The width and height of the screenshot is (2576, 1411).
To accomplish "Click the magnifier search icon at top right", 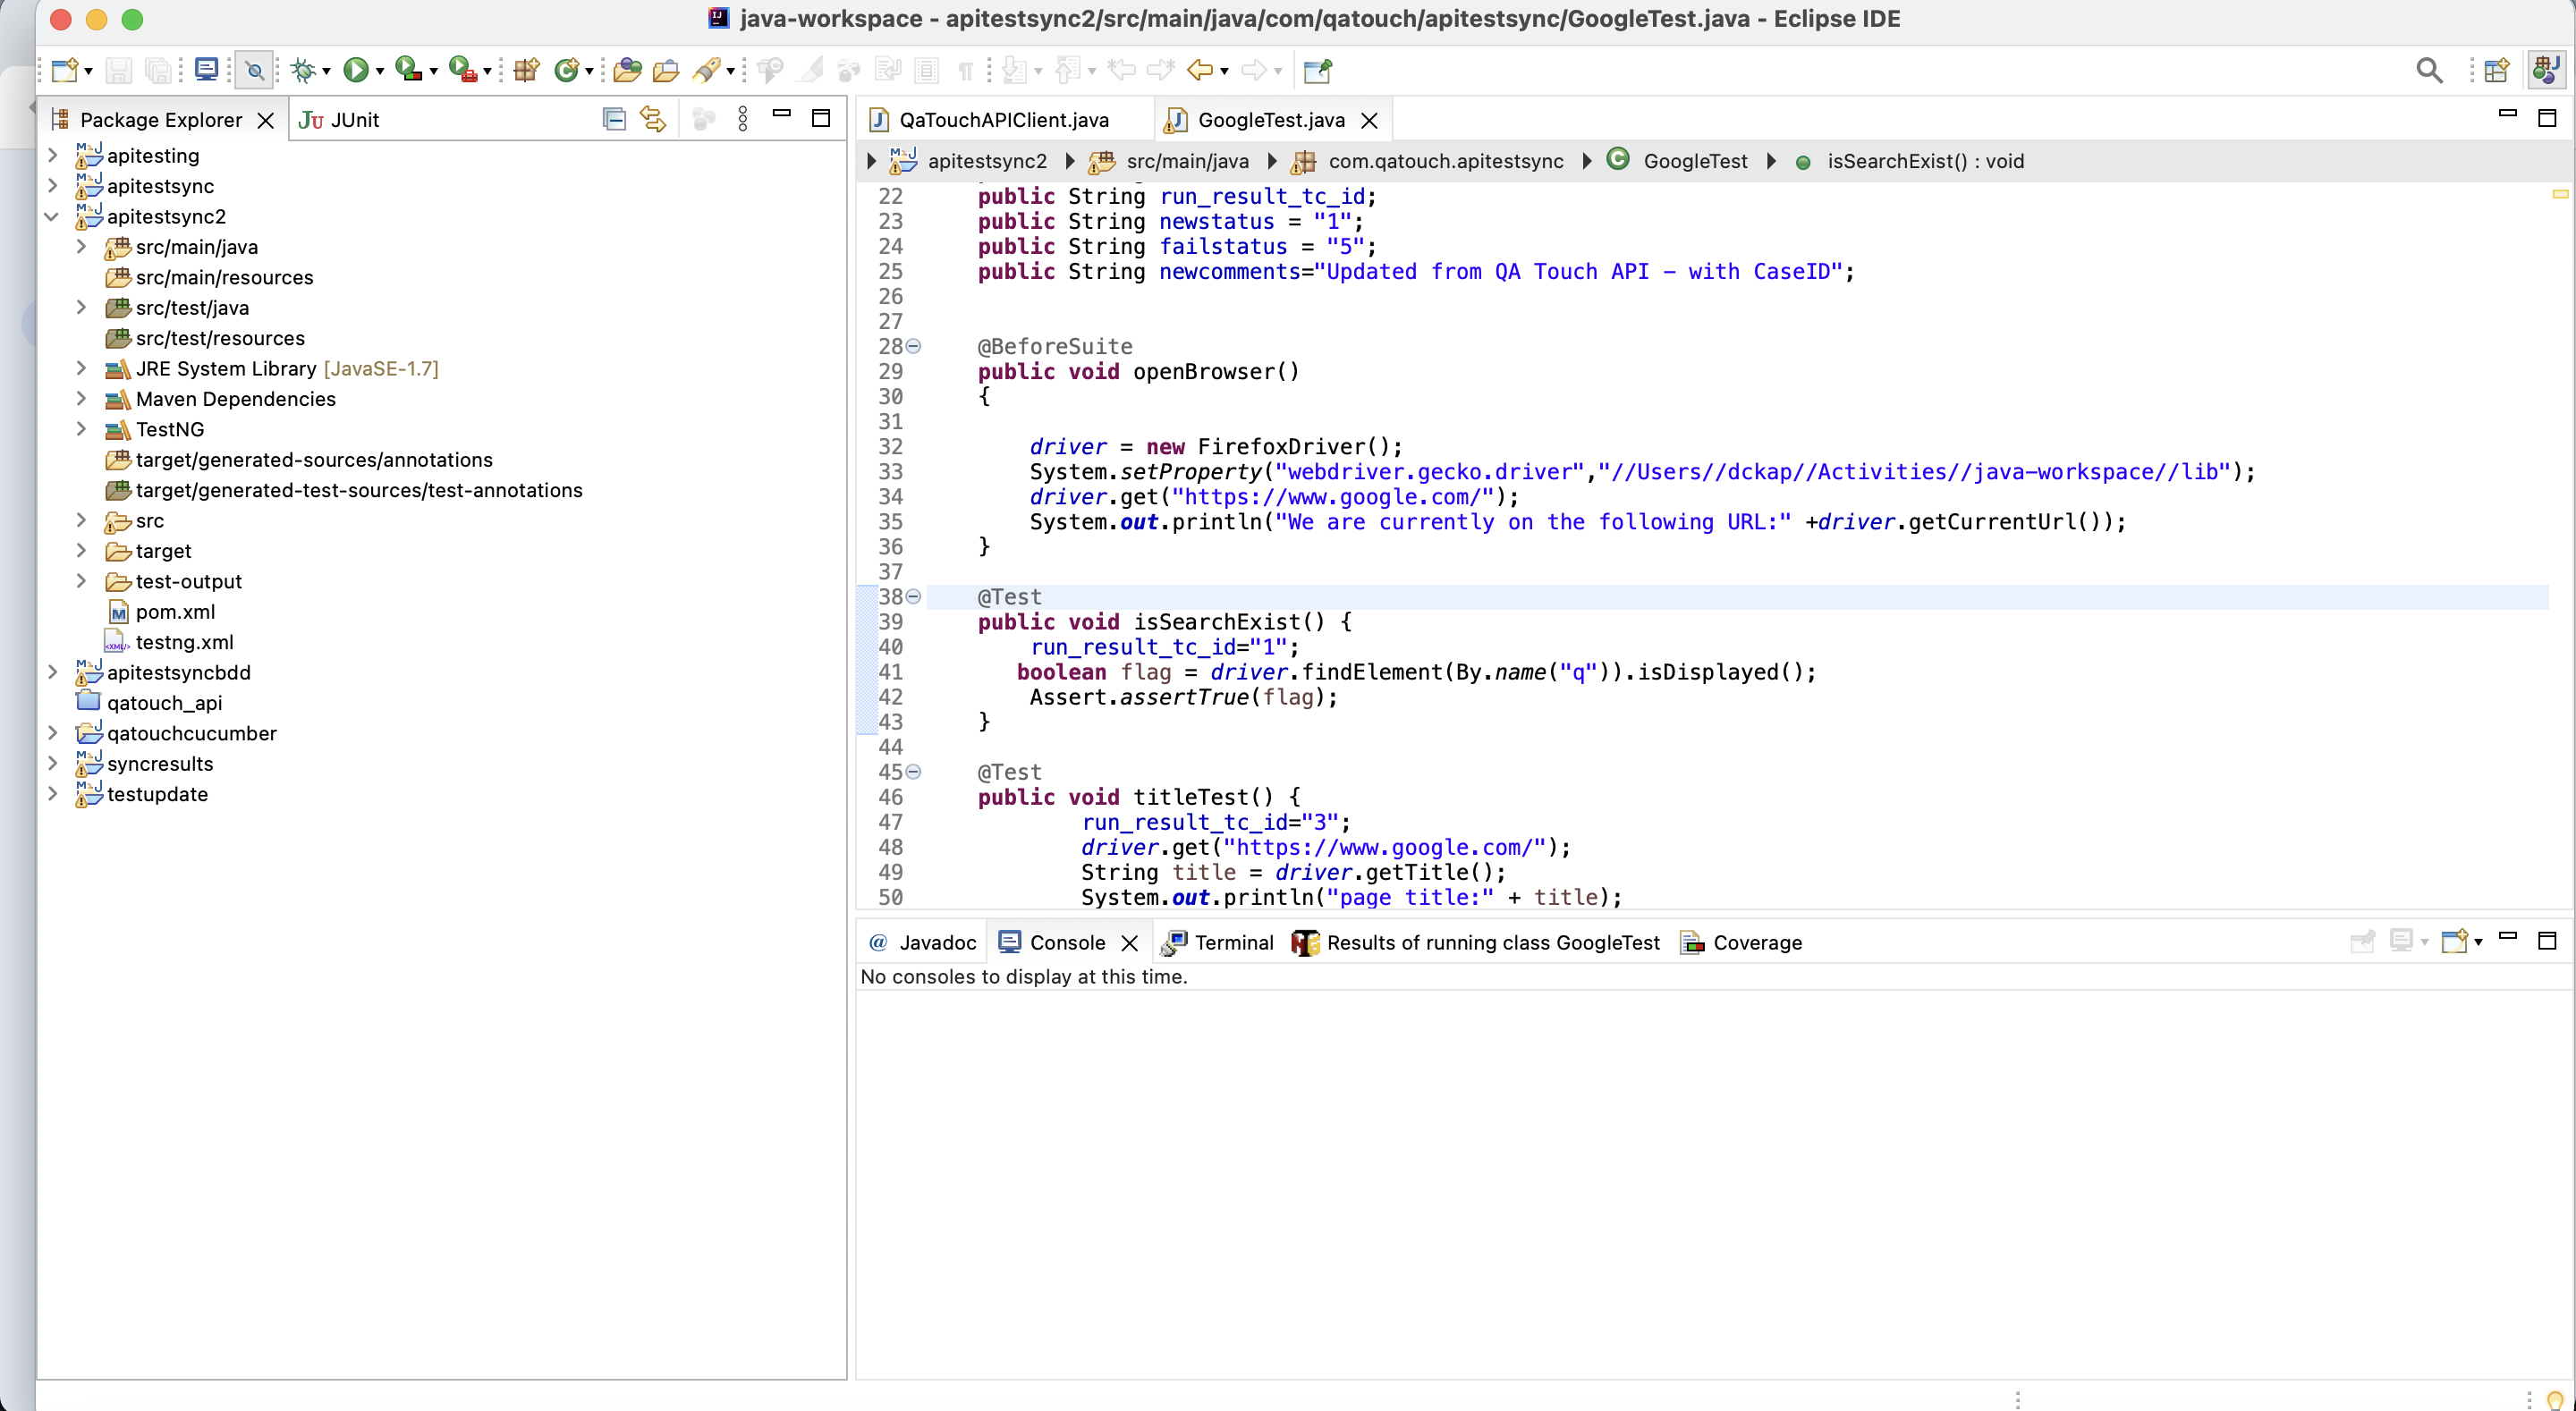I will tap(2429, 70).
